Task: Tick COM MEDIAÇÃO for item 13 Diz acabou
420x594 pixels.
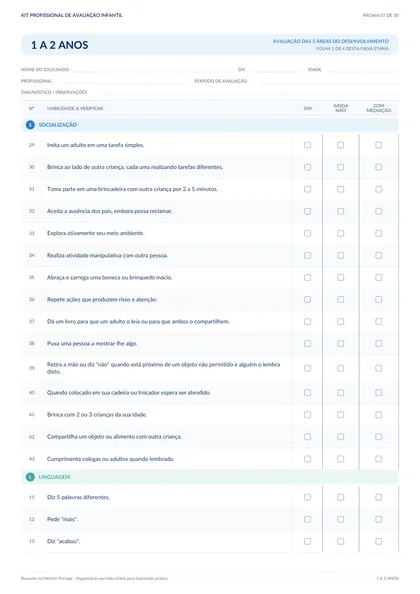Action: 379,541
